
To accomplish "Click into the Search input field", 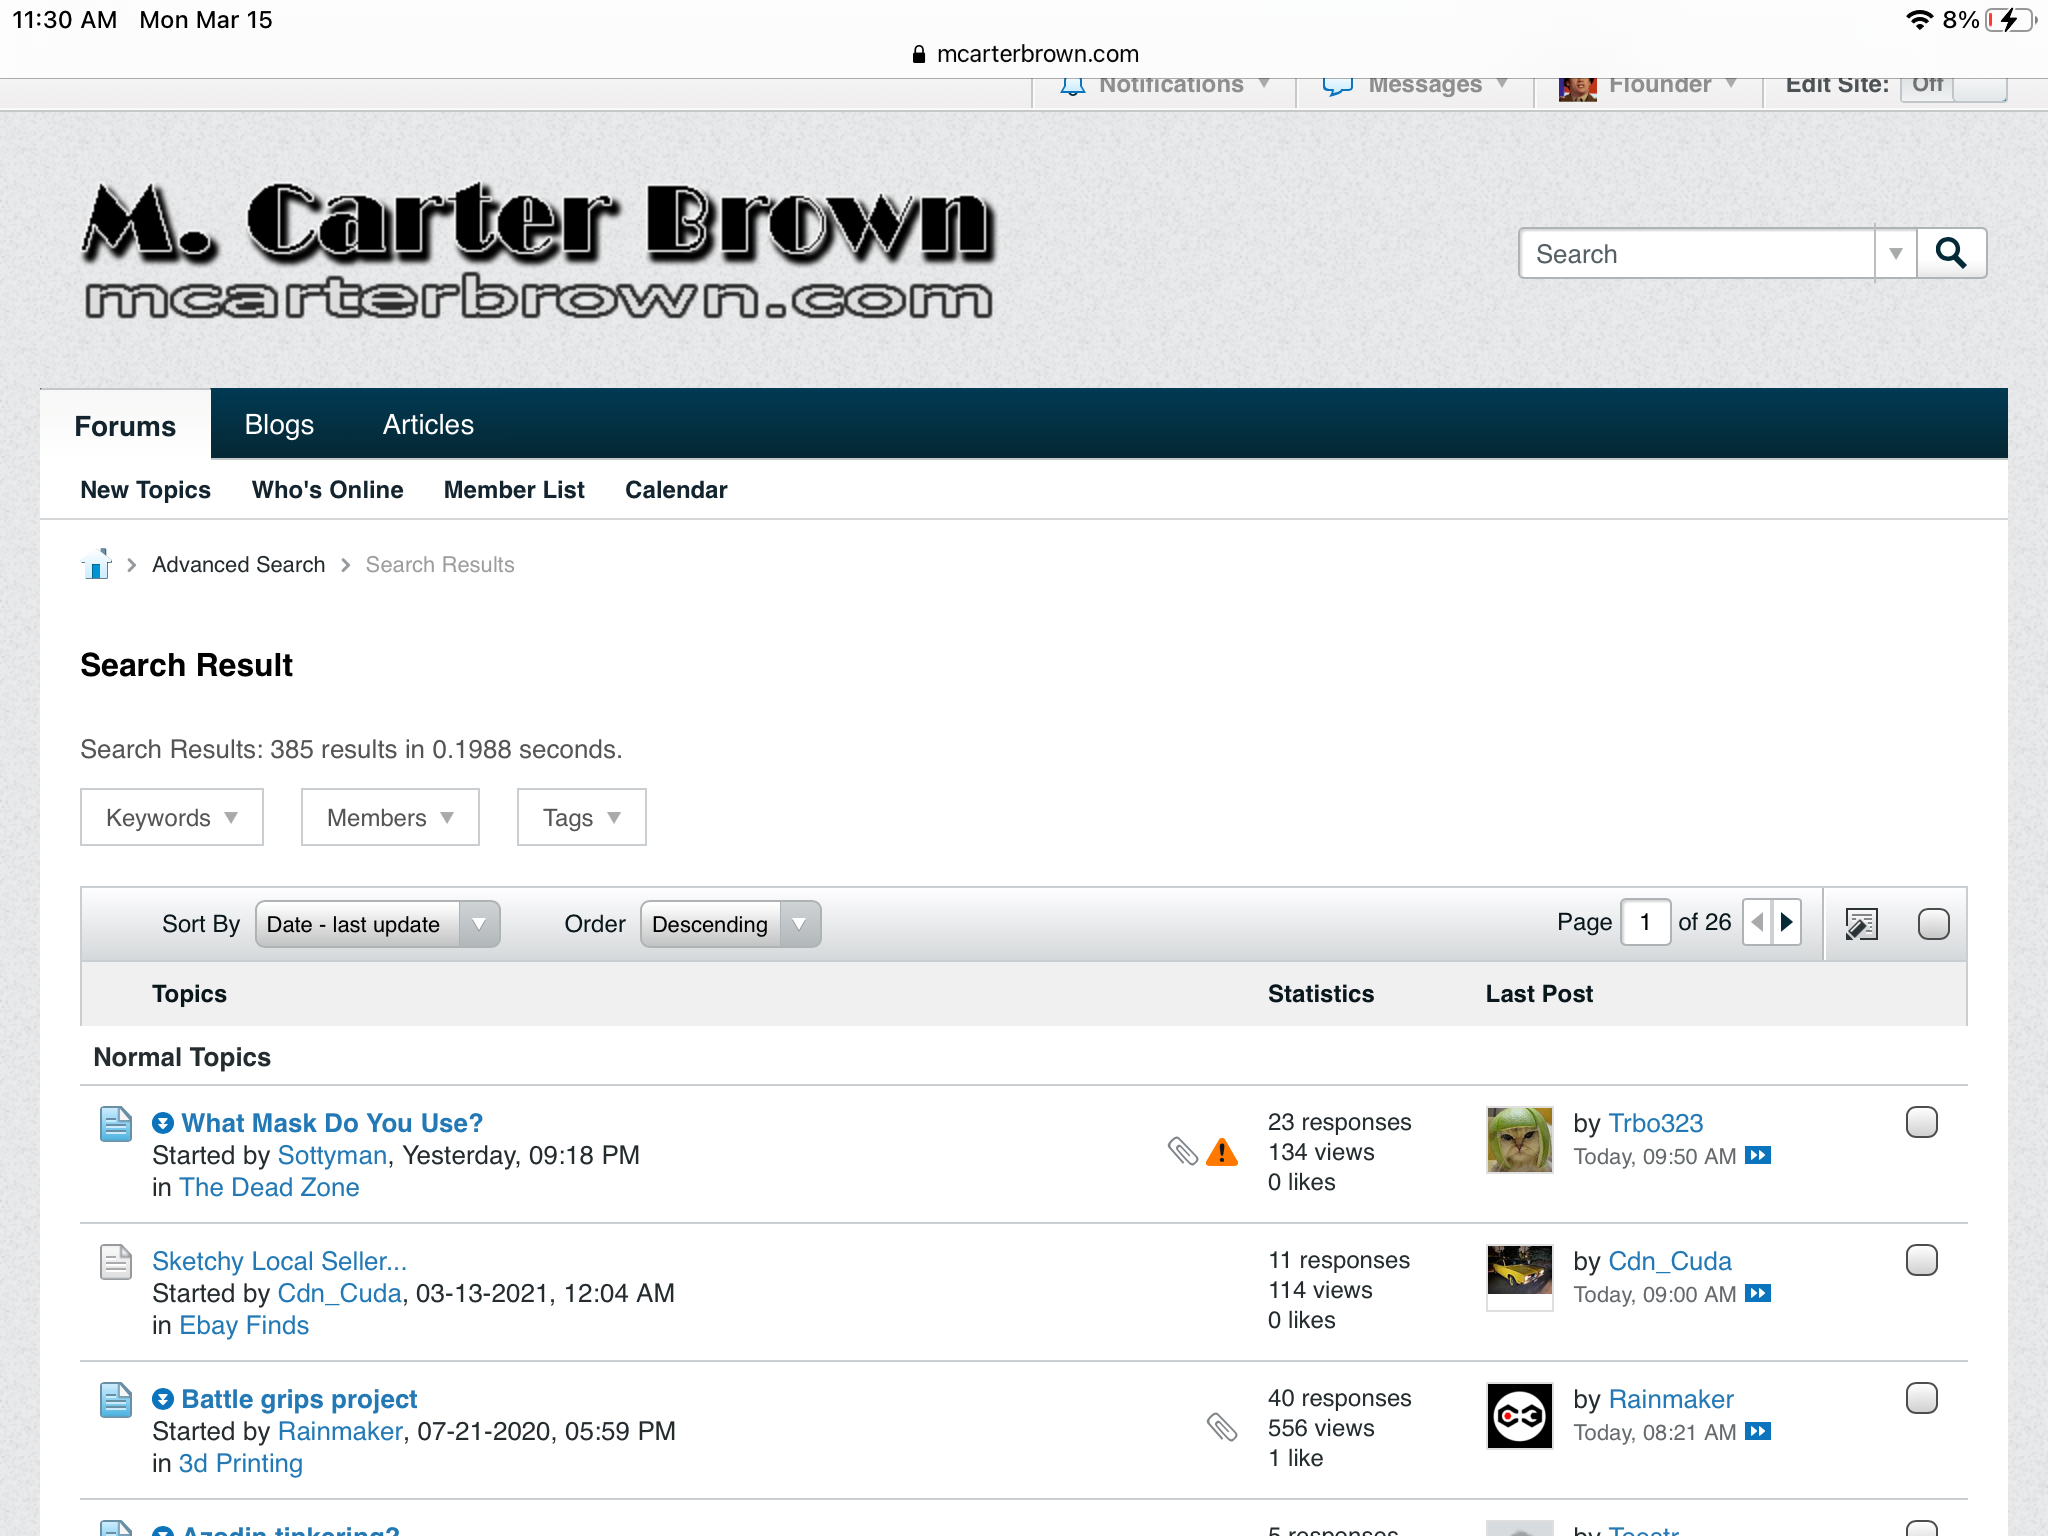I will pyautogui.click(x=1697, y=254).
